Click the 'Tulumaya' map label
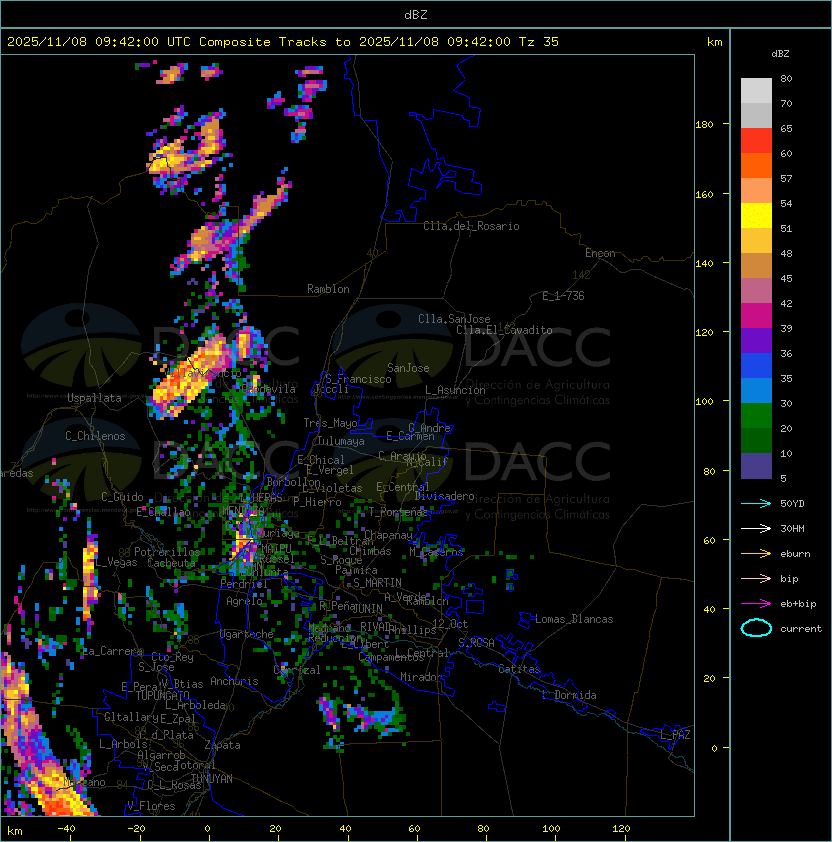 (x=341, y=441)
